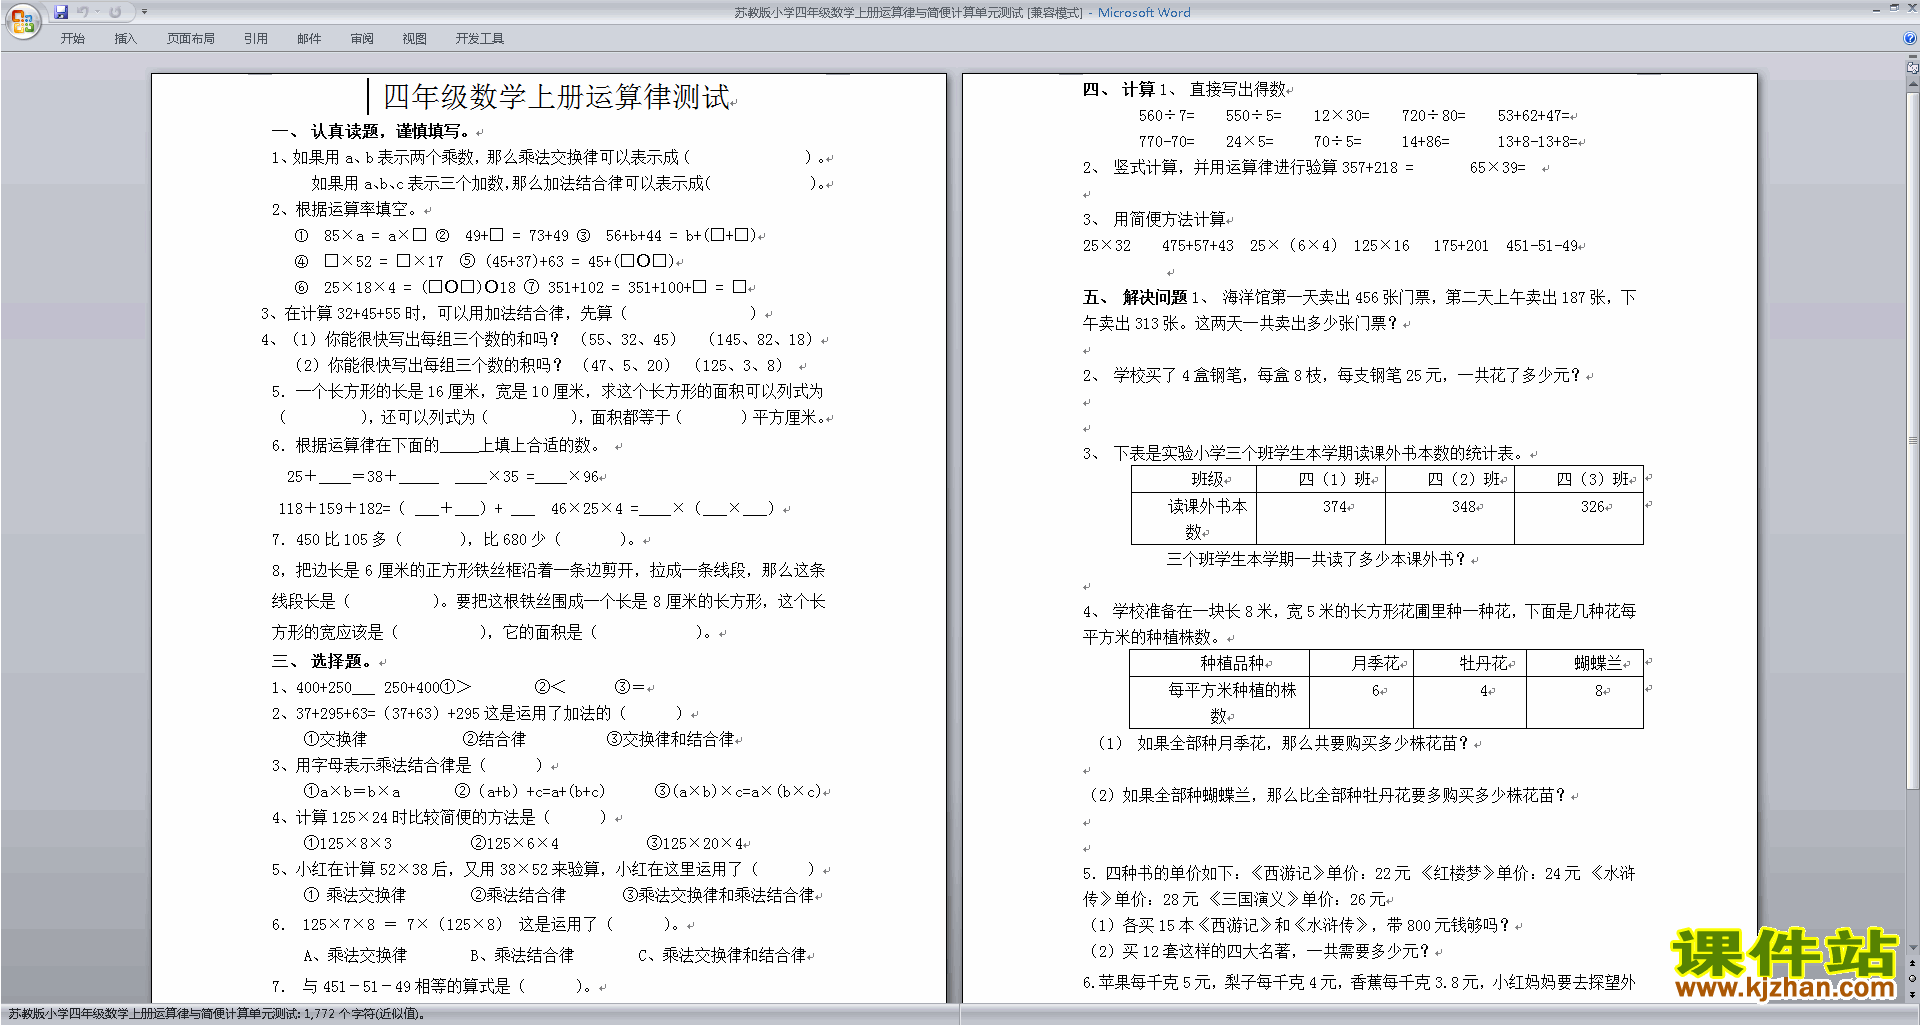The width and height of the screenshot is (1920, 1025).
Task: Open Customize Quick Access Toolbar dropdown
Action: [144, 12]
